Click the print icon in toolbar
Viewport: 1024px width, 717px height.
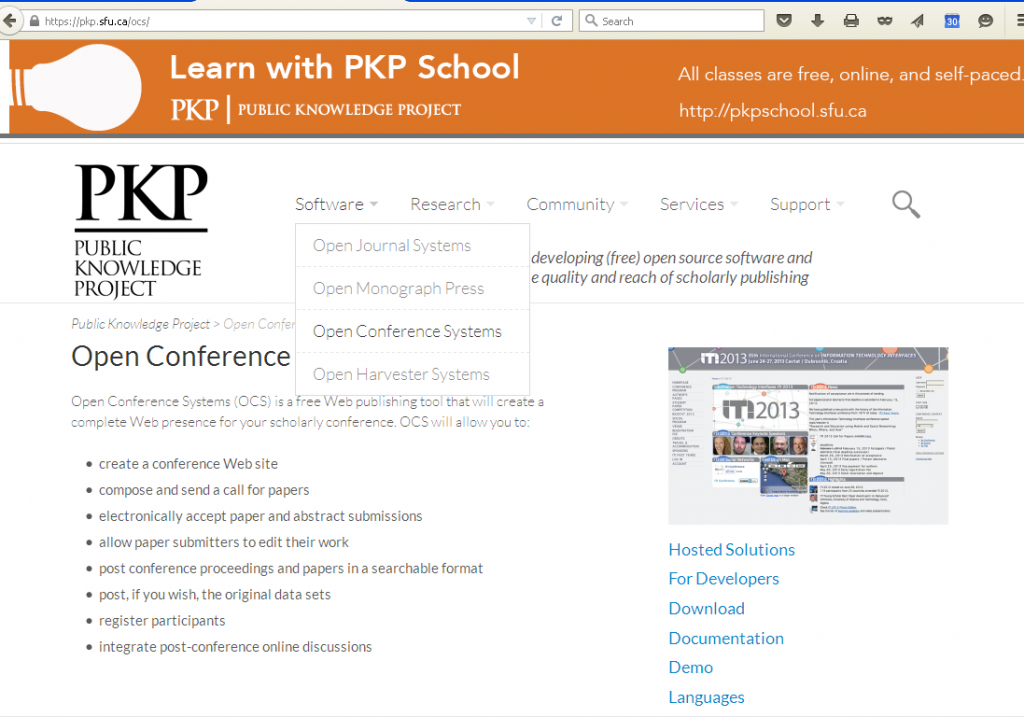click(851, 20)
